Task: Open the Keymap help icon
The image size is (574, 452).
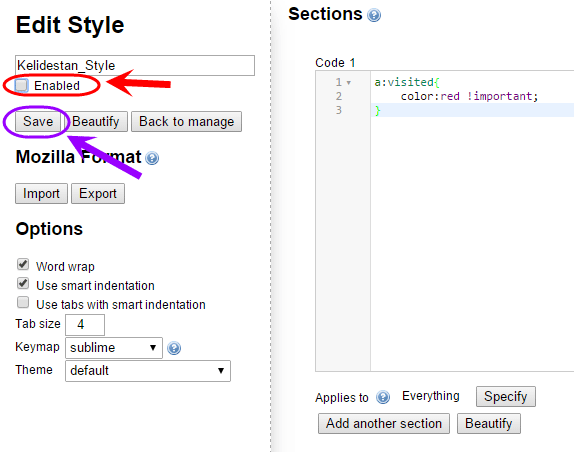Action: pos(174,348)
